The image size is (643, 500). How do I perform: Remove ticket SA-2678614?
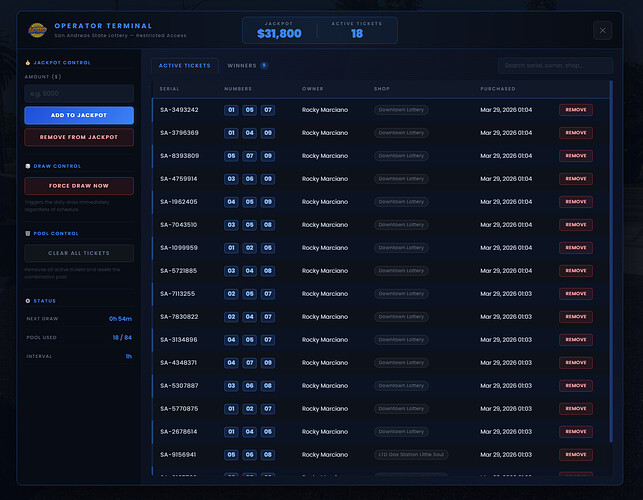576,432
